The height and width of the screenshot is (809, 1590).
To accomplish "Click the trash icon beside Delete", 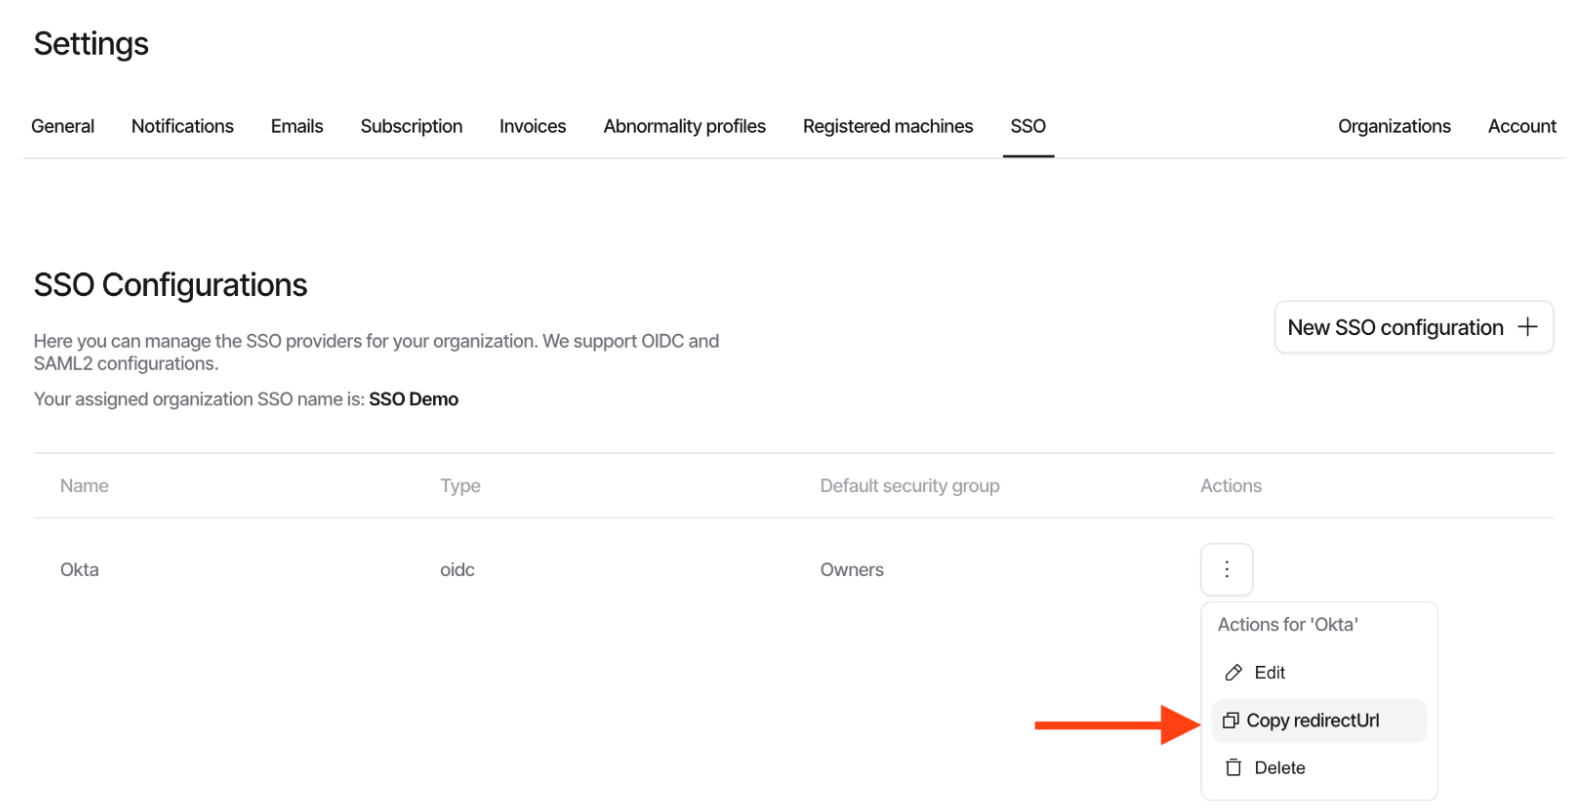I will click(x=1233, y=768).
